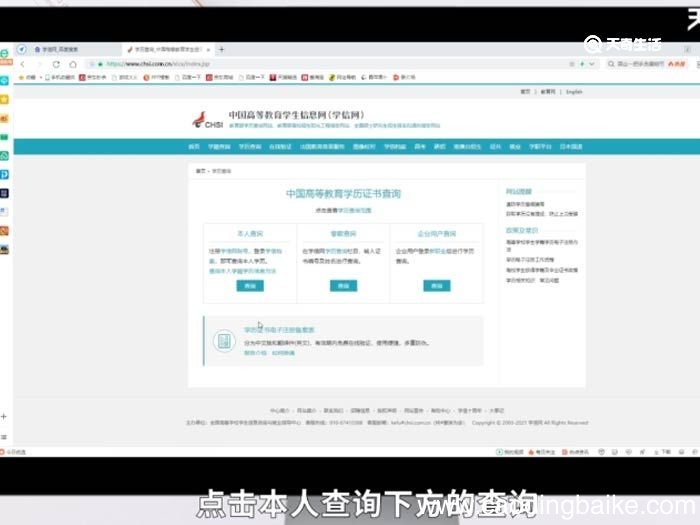700x525 pixels.
Task: Open 图像校对 in the navigation bar
Action: pos(364,147)
